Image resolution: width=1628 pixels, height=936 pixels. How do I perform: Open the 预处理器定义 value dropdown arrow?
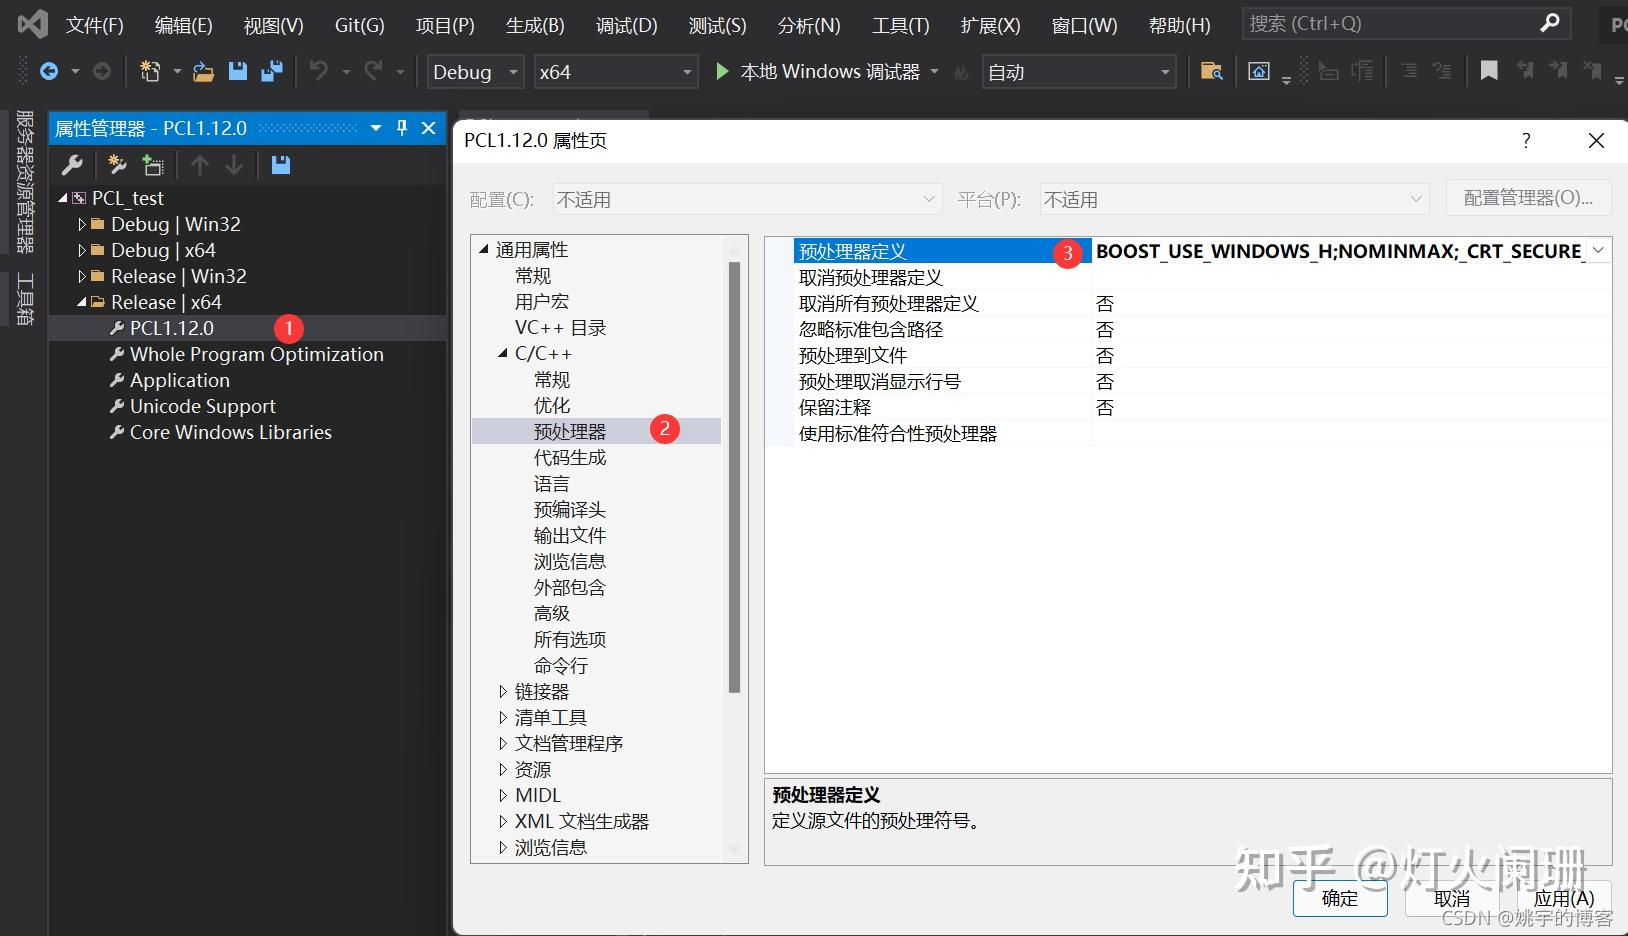pos(1597,250)
